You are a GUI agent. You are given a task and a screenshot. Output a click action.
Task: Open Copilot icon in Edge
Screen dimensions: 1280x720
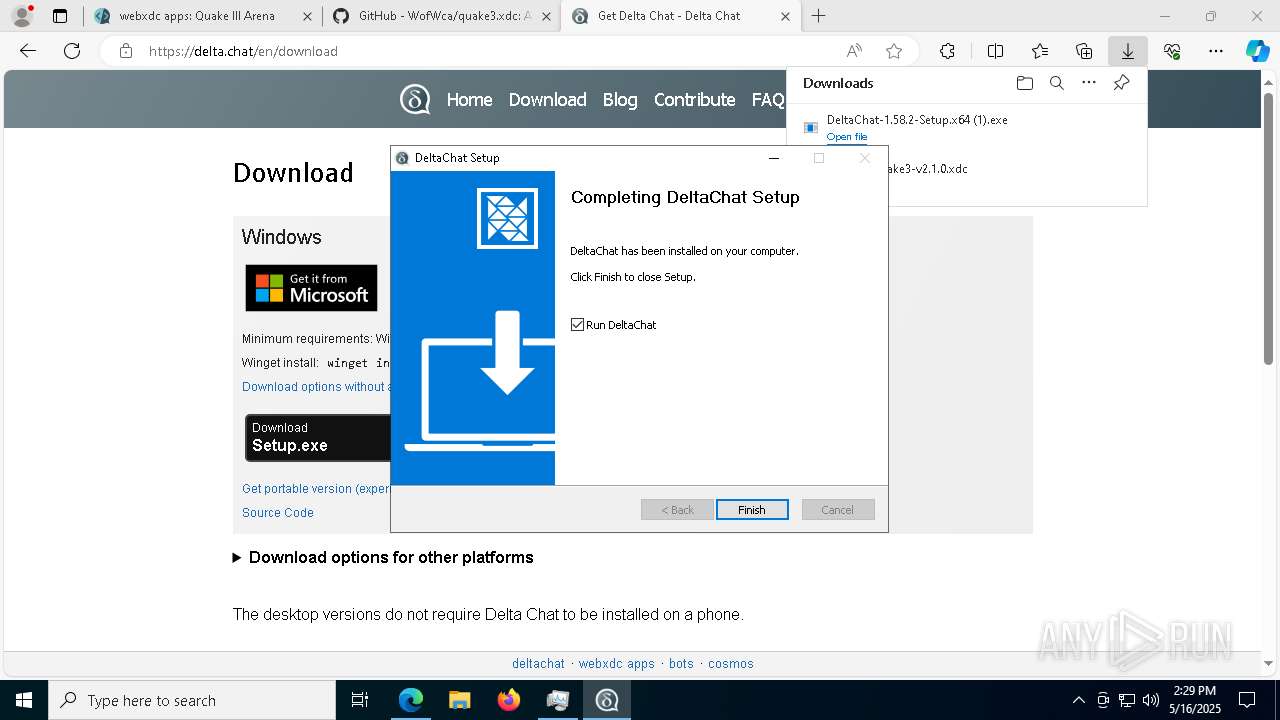tap(1257, 51)
